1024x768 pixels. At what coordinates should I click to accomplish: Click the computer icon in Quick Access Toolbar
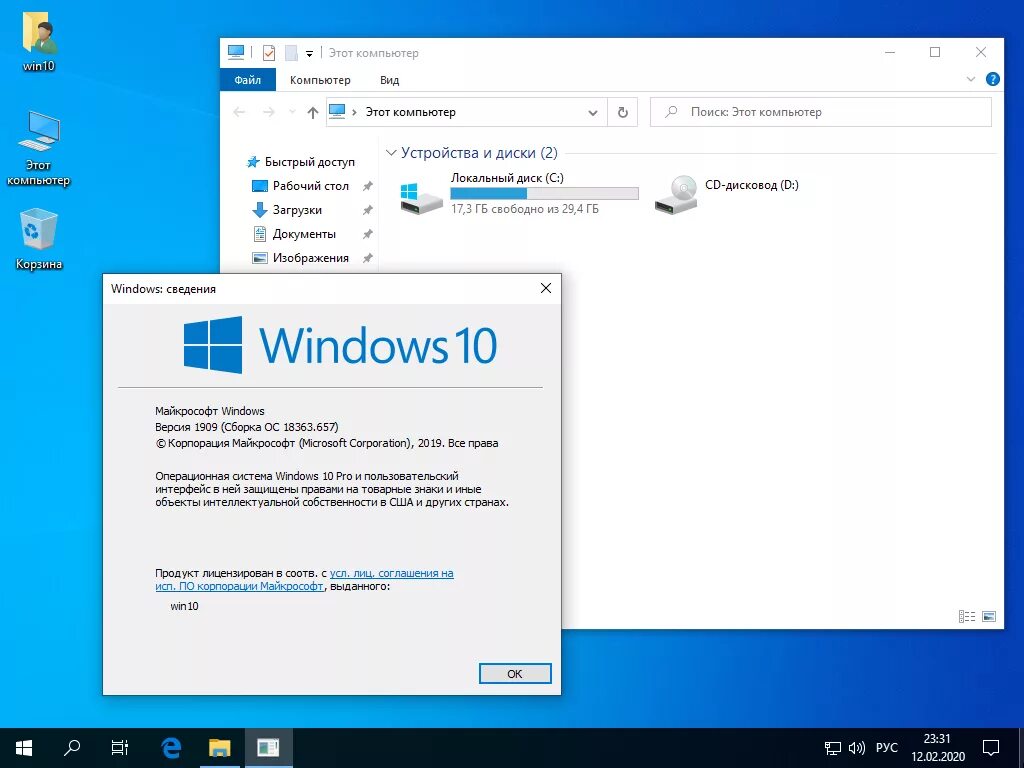[x=234, y=52]
